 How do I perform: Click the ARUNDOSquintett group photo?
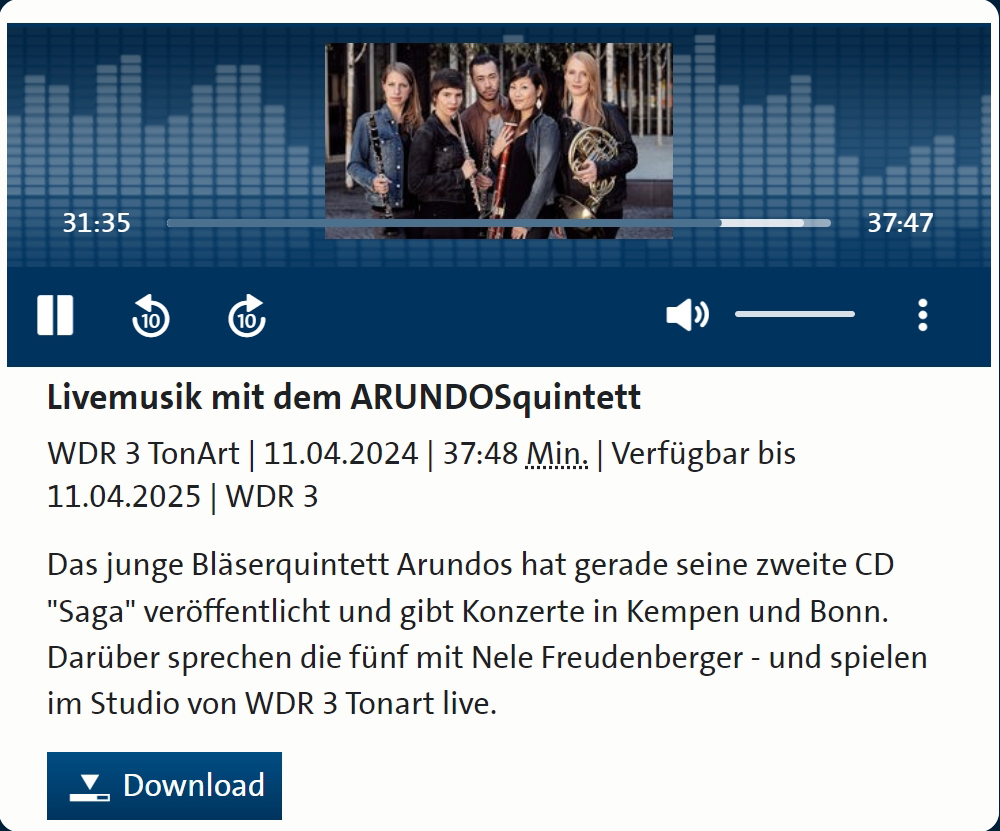(499, 141)
